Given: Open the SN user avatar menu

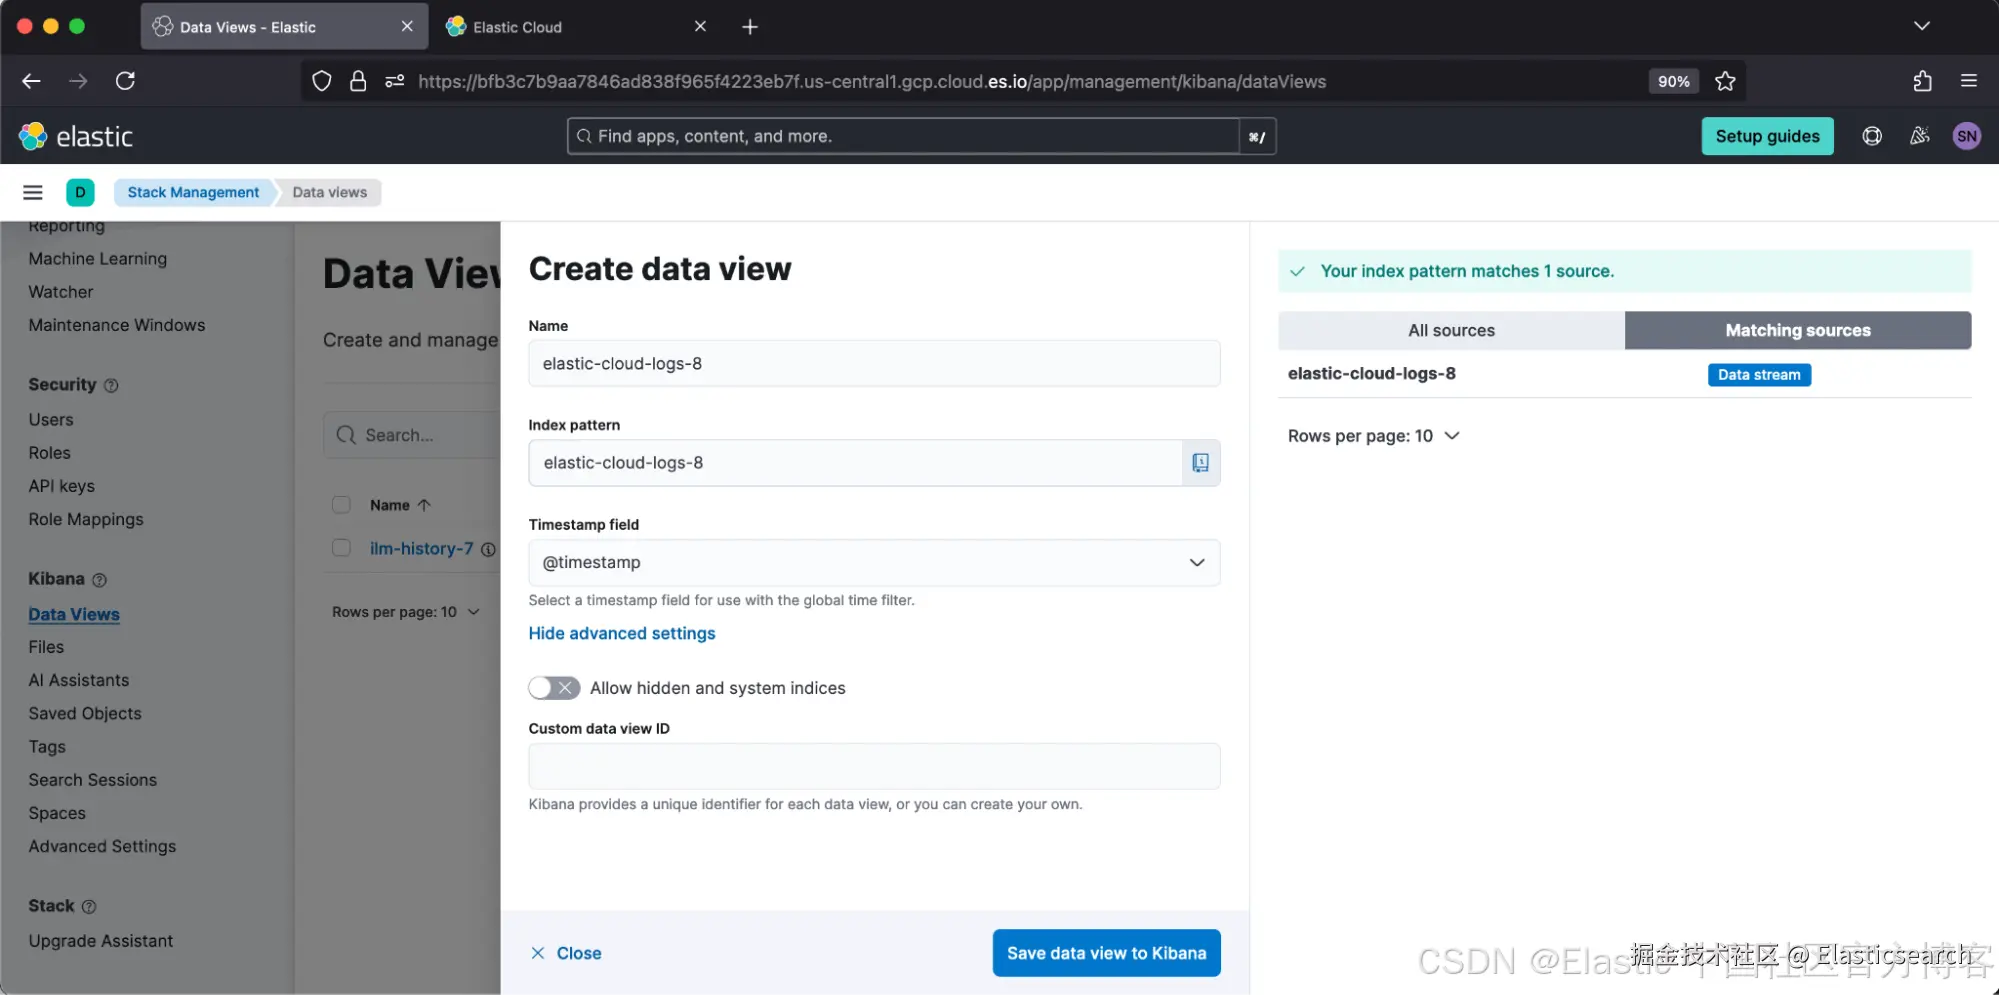Looking at the screenshot, I should pos(1966,136).
